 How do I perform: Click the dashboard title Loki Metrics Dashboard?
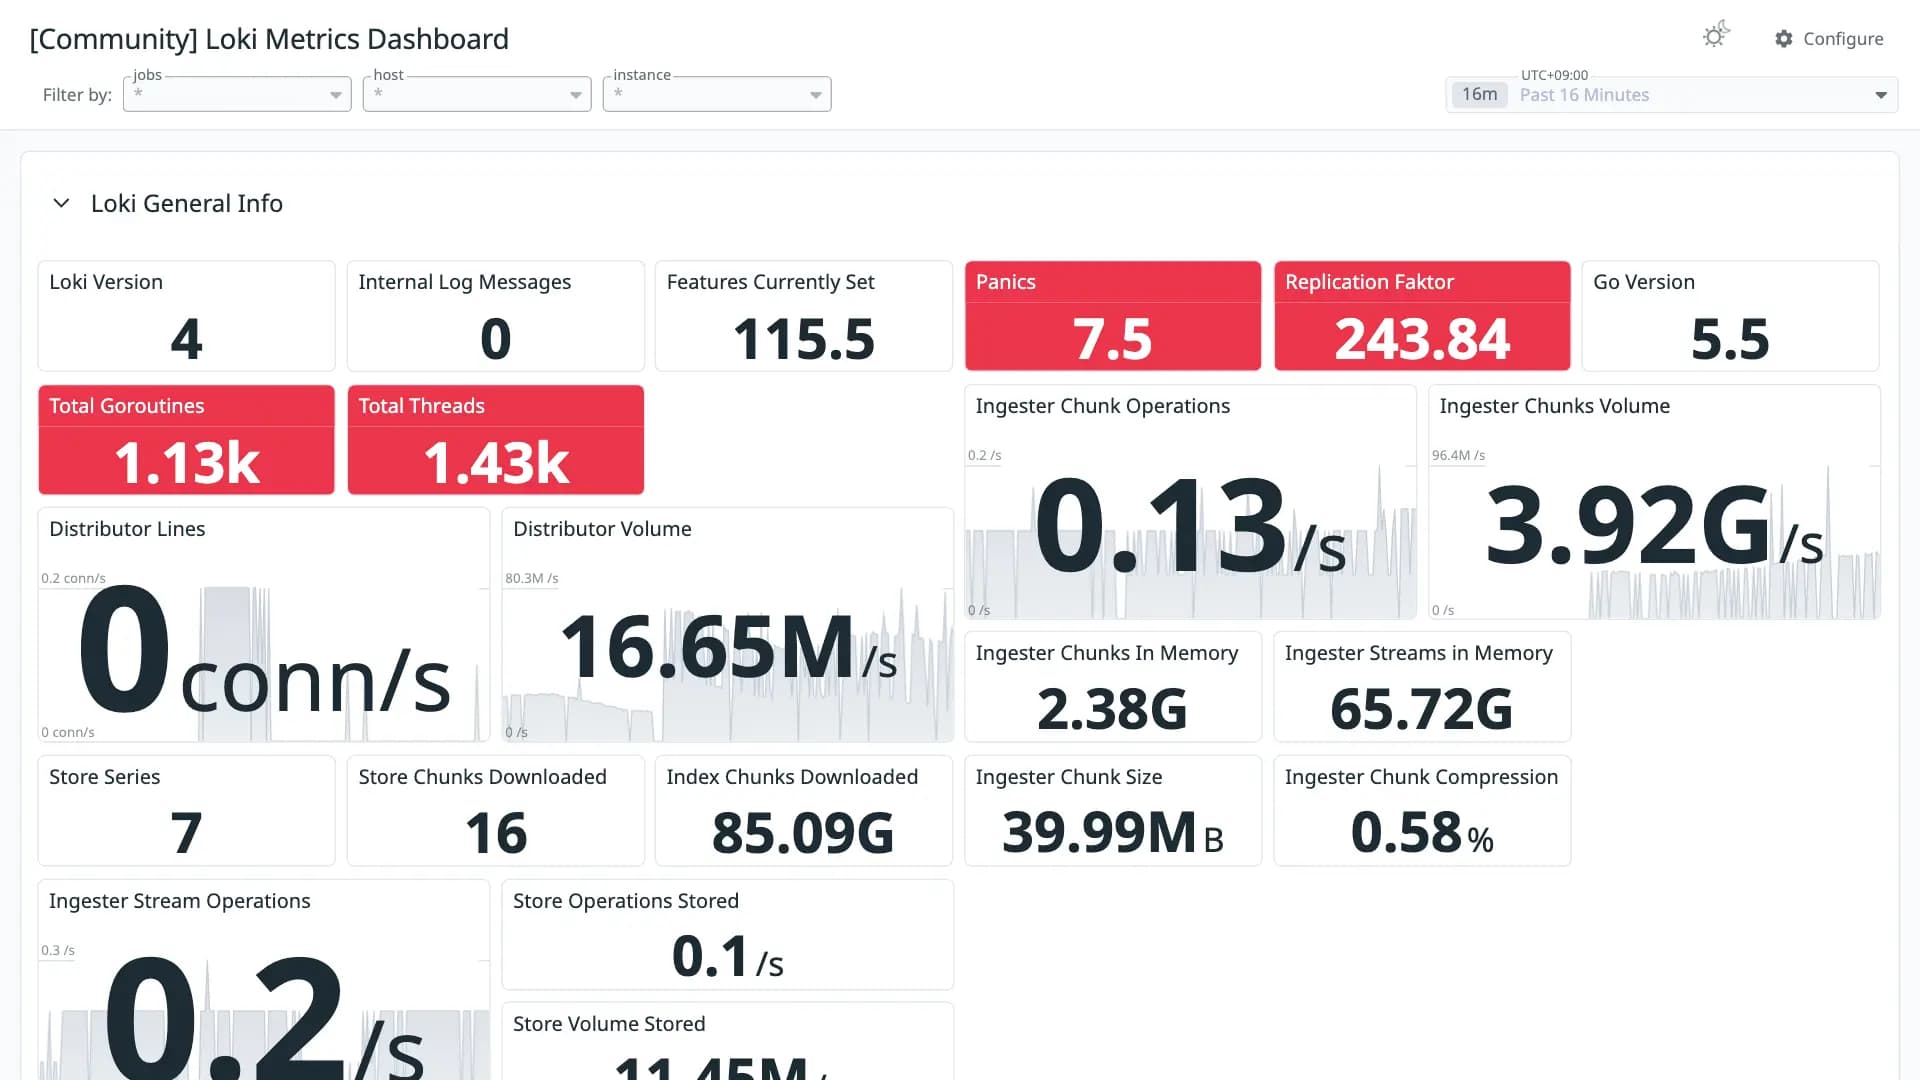click(269, 39)
